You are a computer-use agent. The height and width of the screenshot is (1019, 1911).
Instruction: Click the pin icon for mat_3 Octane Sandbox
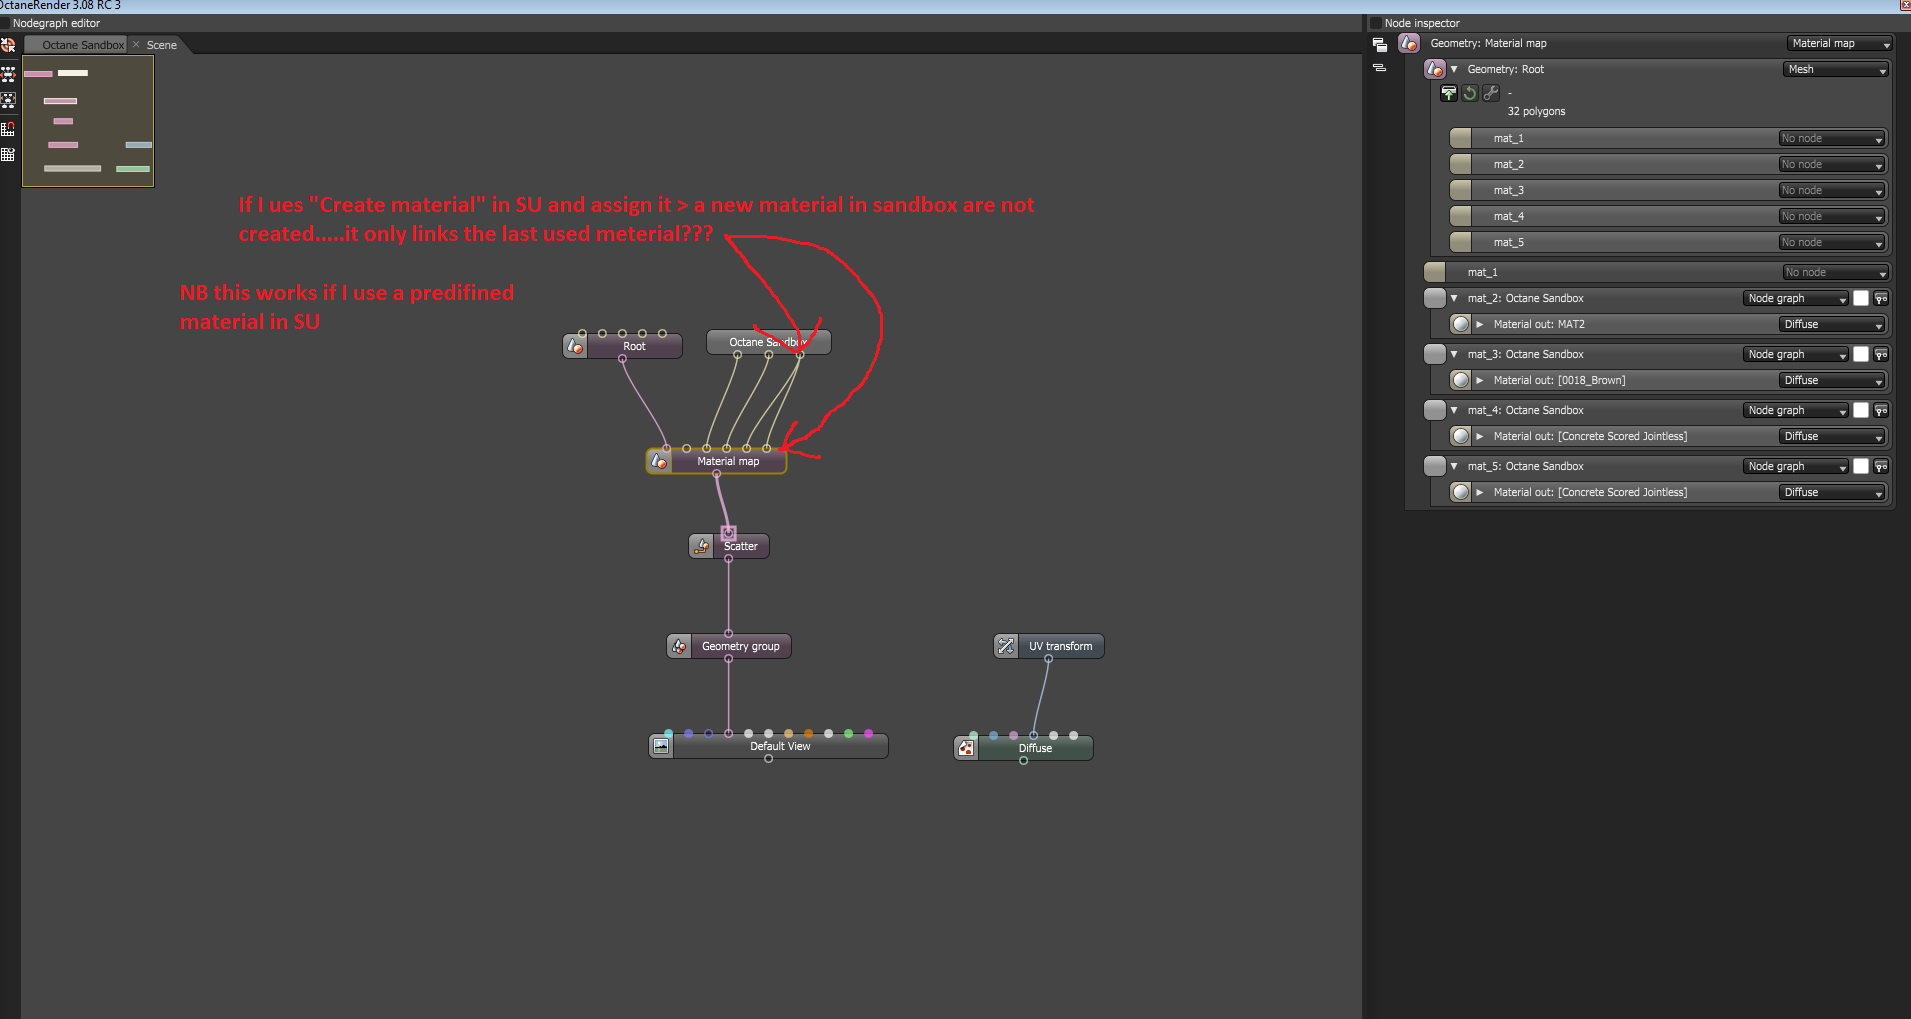tap(1881, 354)
